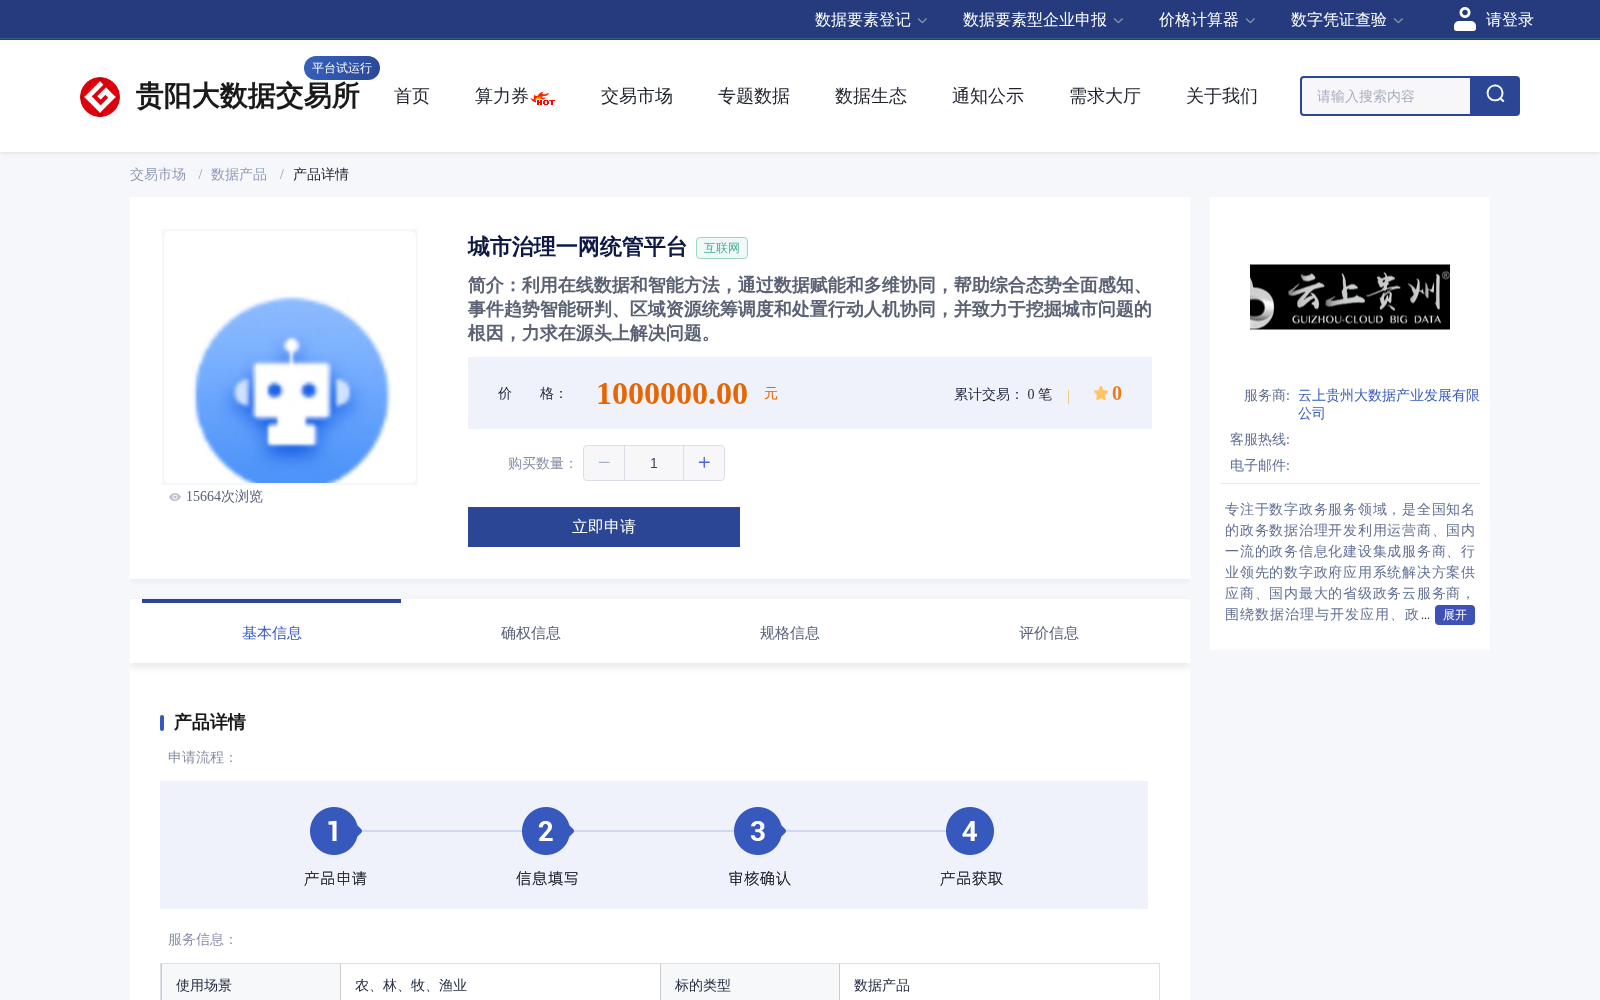
Task: Click 数据产品 breadcrumb link
Action: coord(239,174)
